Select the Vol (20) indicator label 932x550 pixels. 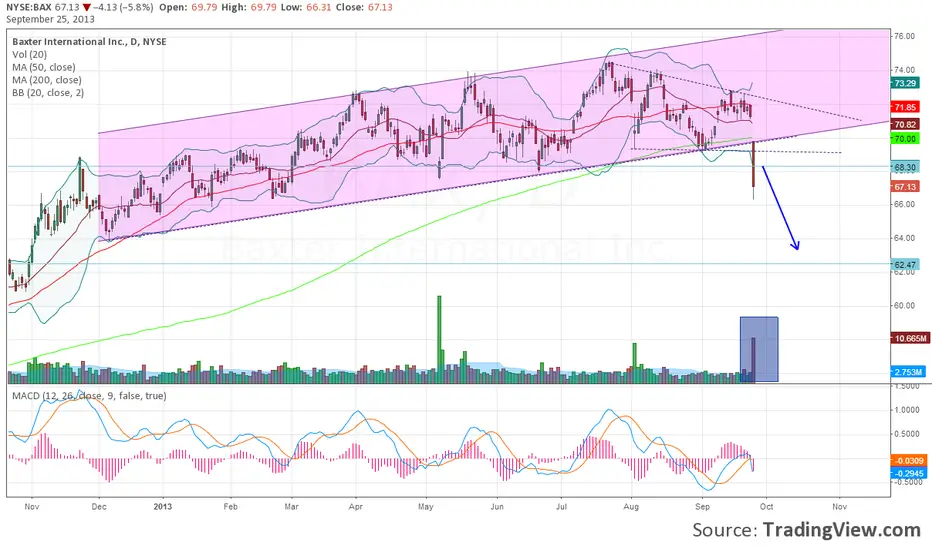point(29,54)
